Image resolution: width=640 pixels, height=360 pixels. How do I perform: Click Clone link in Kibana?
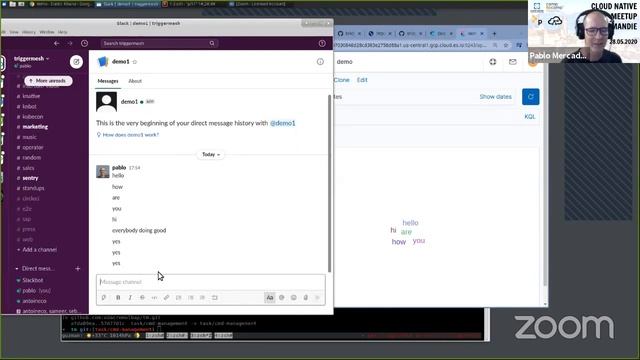(x=342, y=80)
